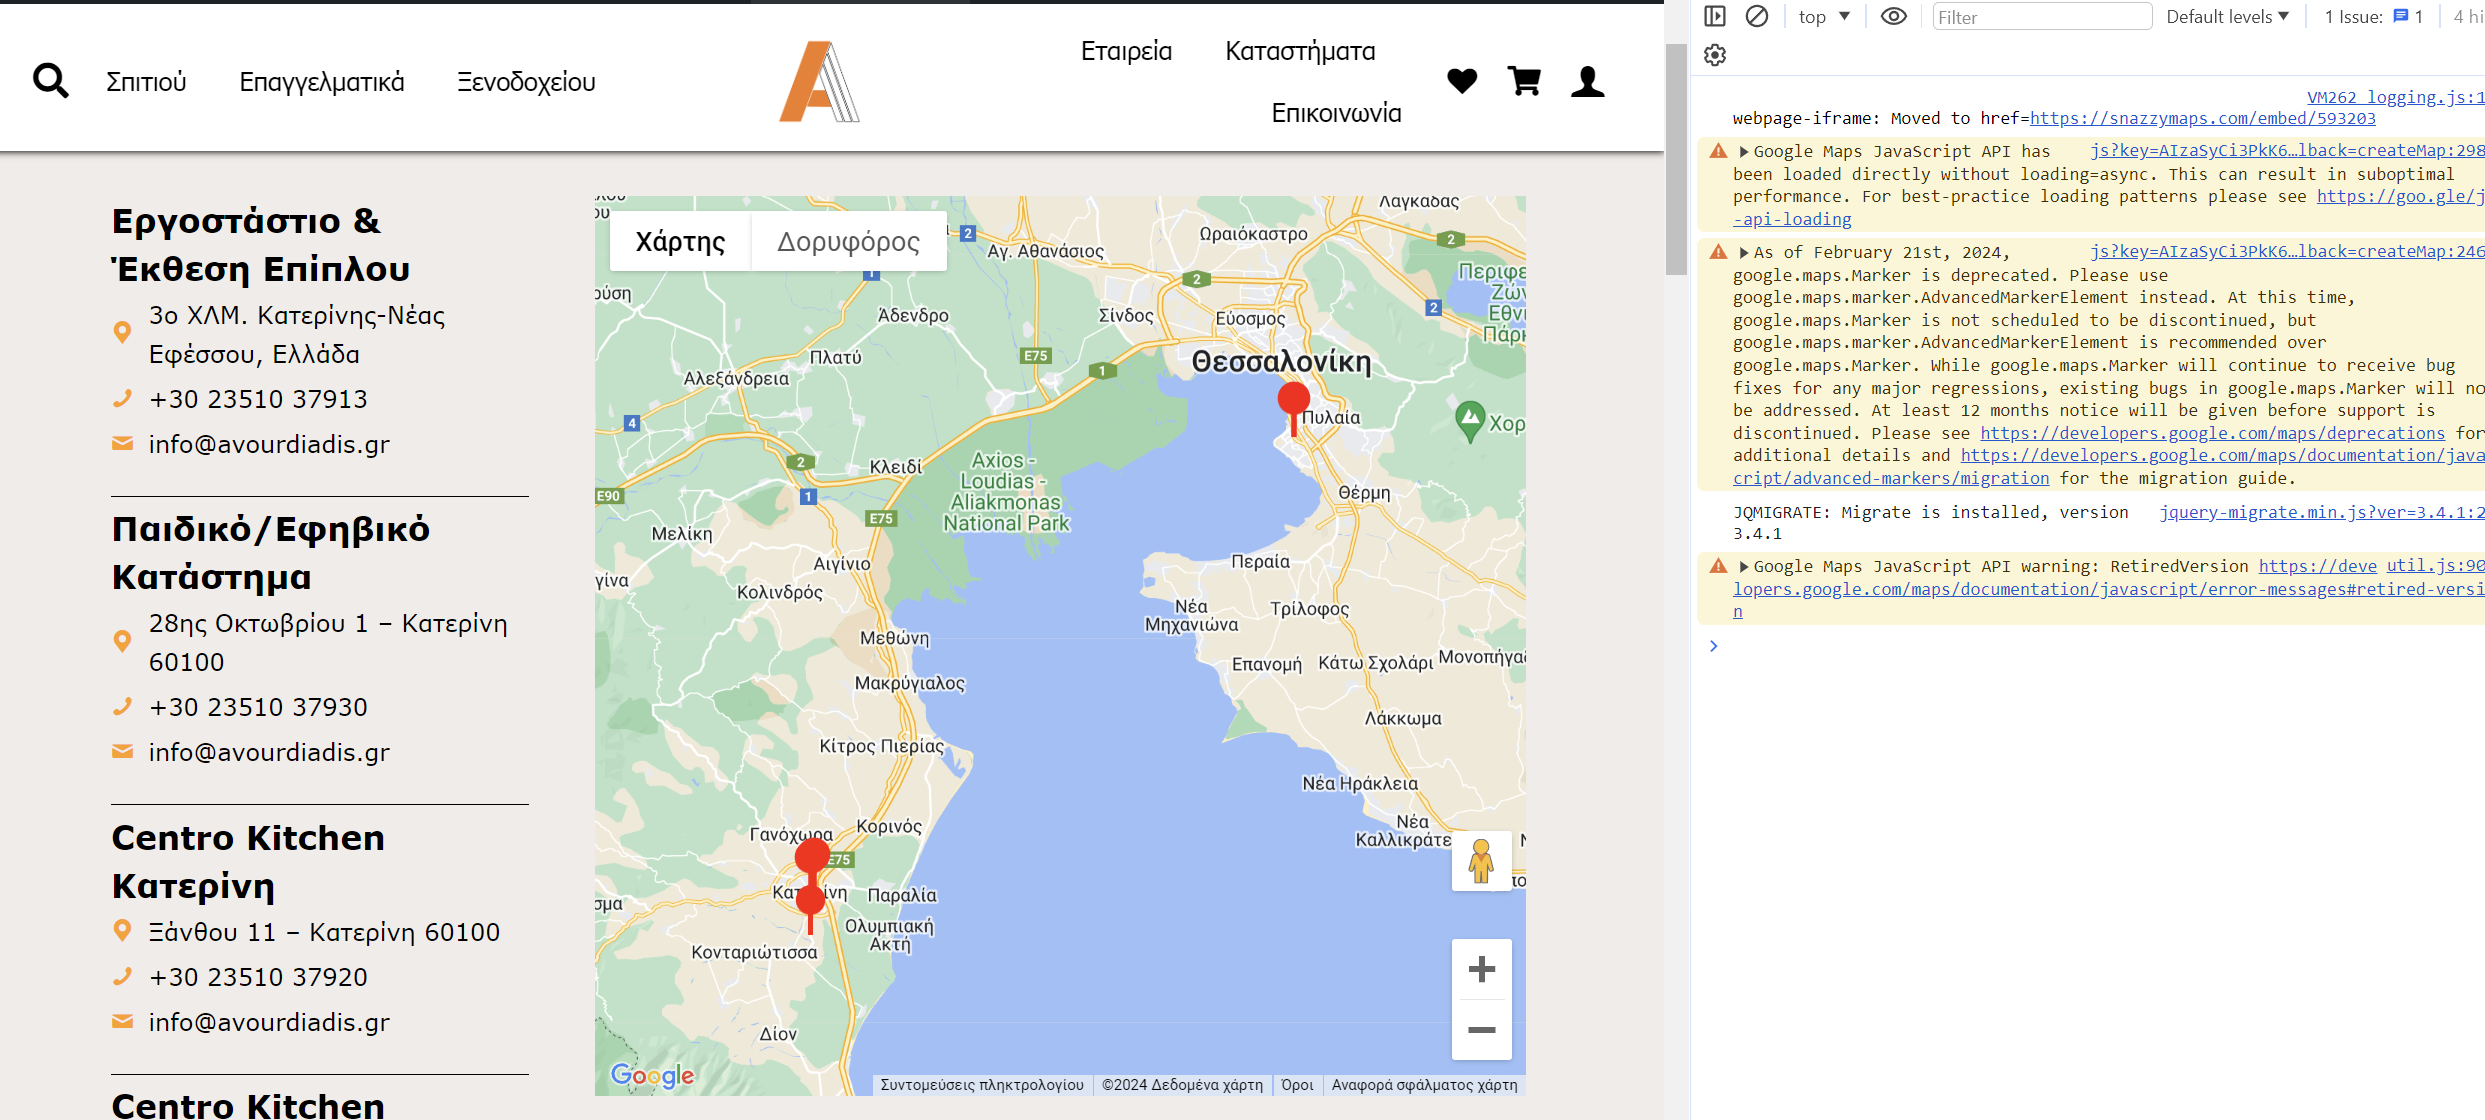Click the Google logo on the map
The height and width of the screenshot is (1120, 2485).
pos(653,1075)
